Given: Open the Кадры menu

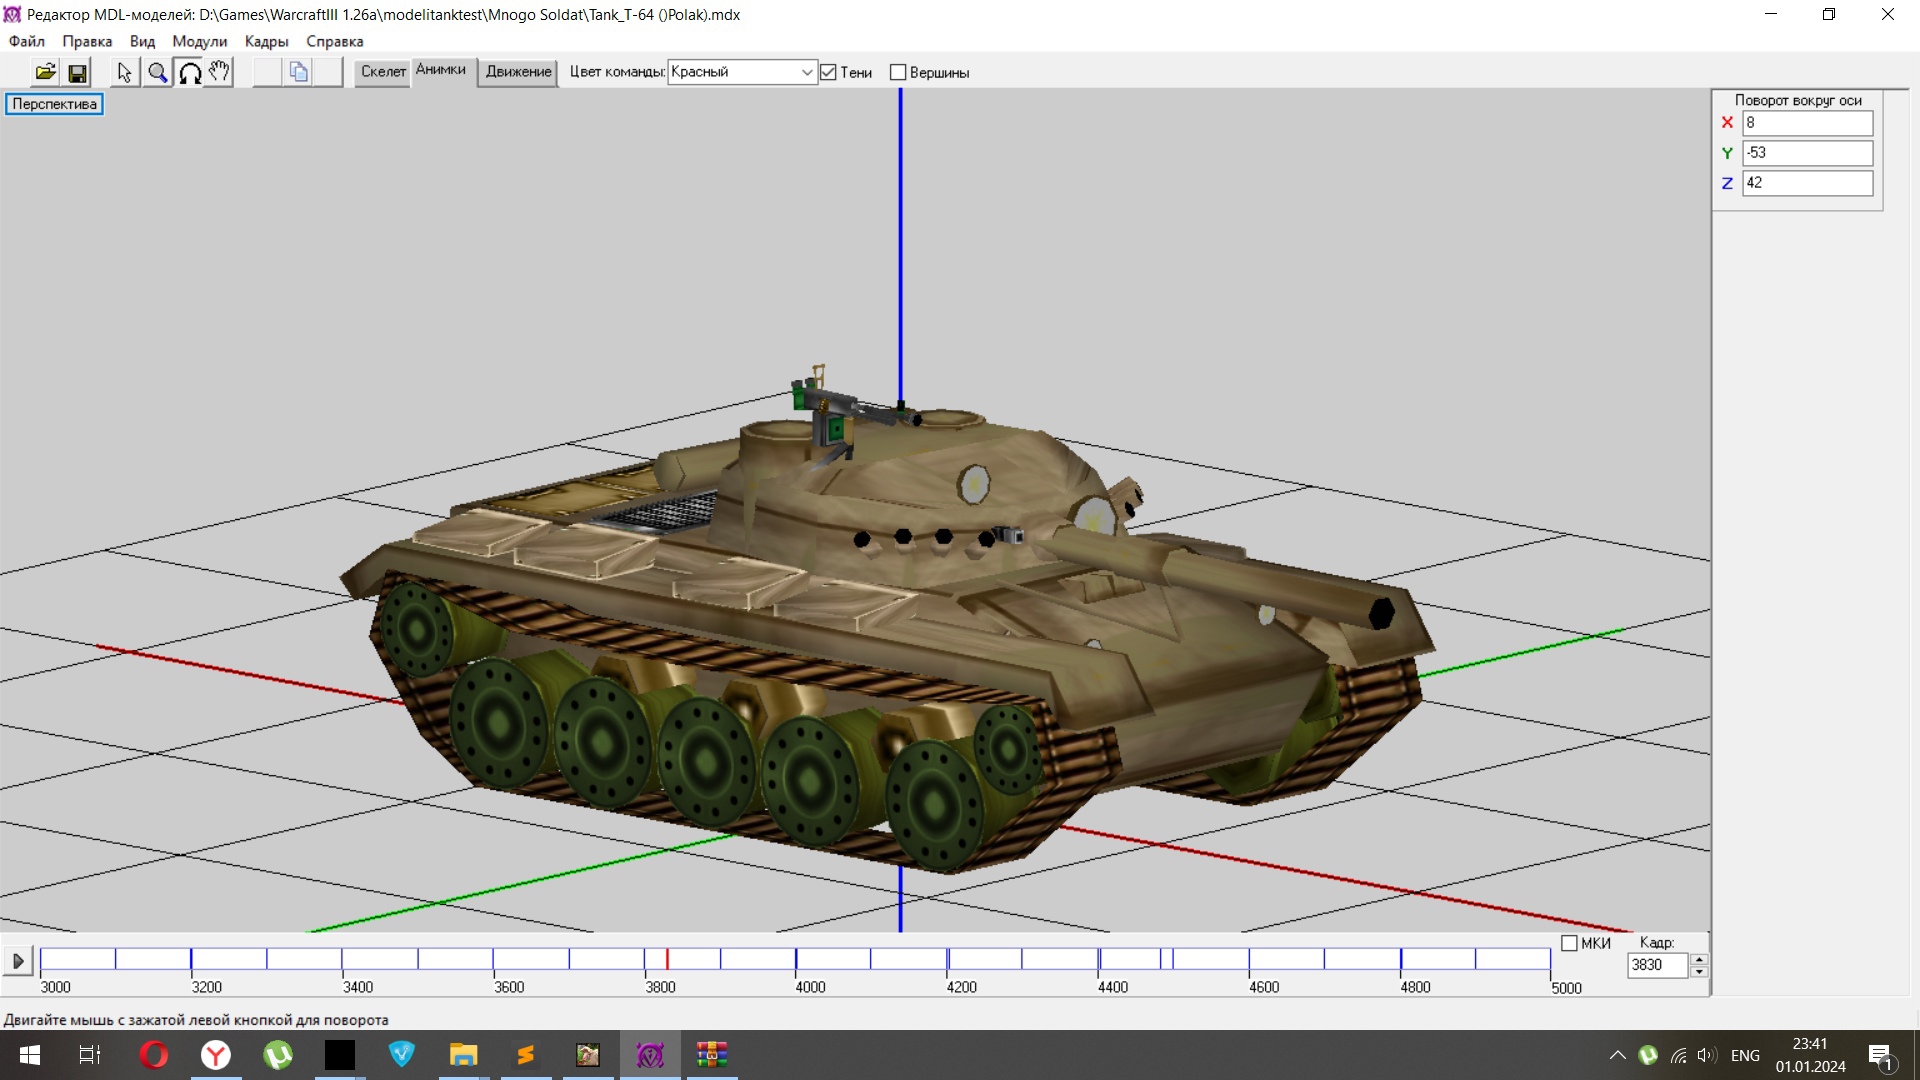Looking at the screenshot, I should 266,41.
